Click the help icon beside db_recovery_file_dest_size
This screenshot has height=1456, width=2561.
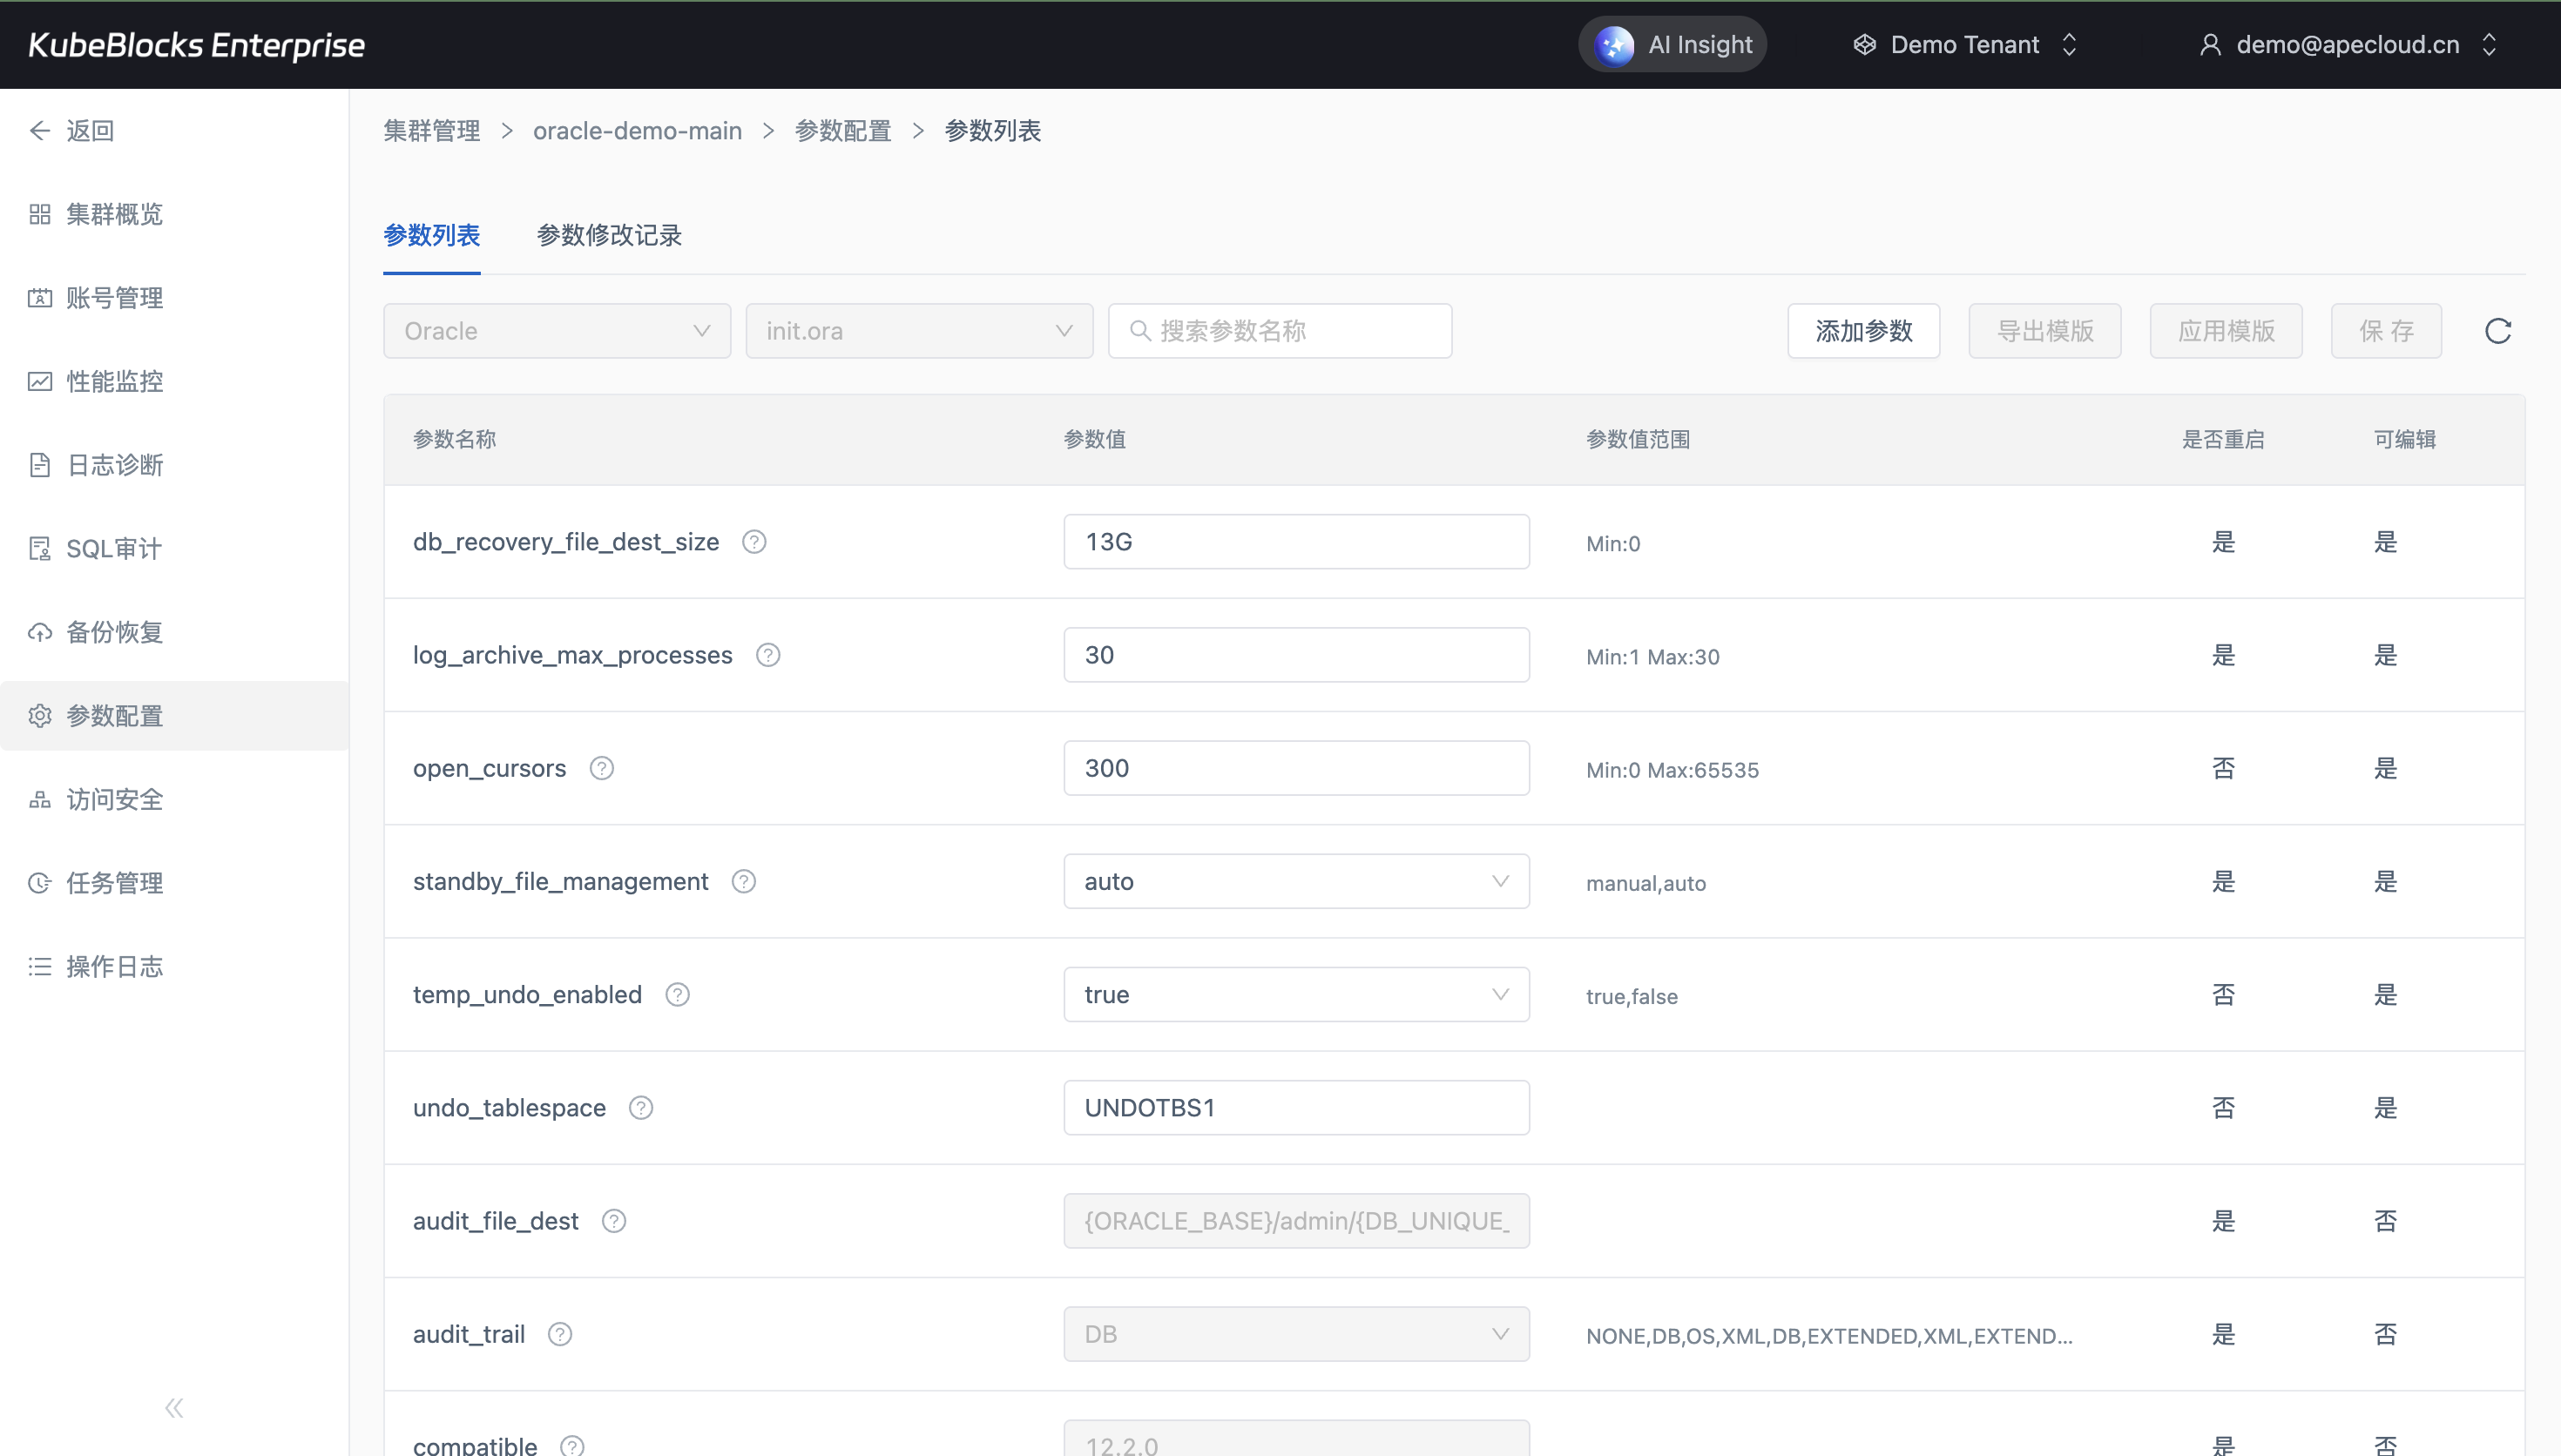(754, 542)
